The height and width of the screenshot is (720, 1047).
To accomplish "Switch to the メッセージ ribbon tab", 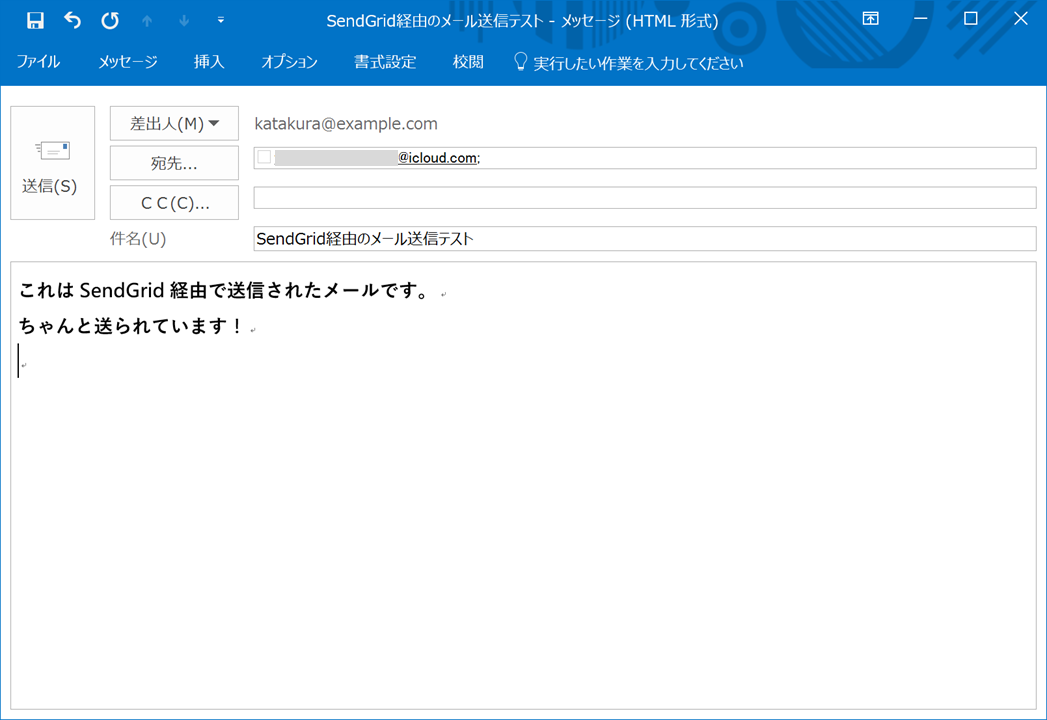I will coord(128,62).
